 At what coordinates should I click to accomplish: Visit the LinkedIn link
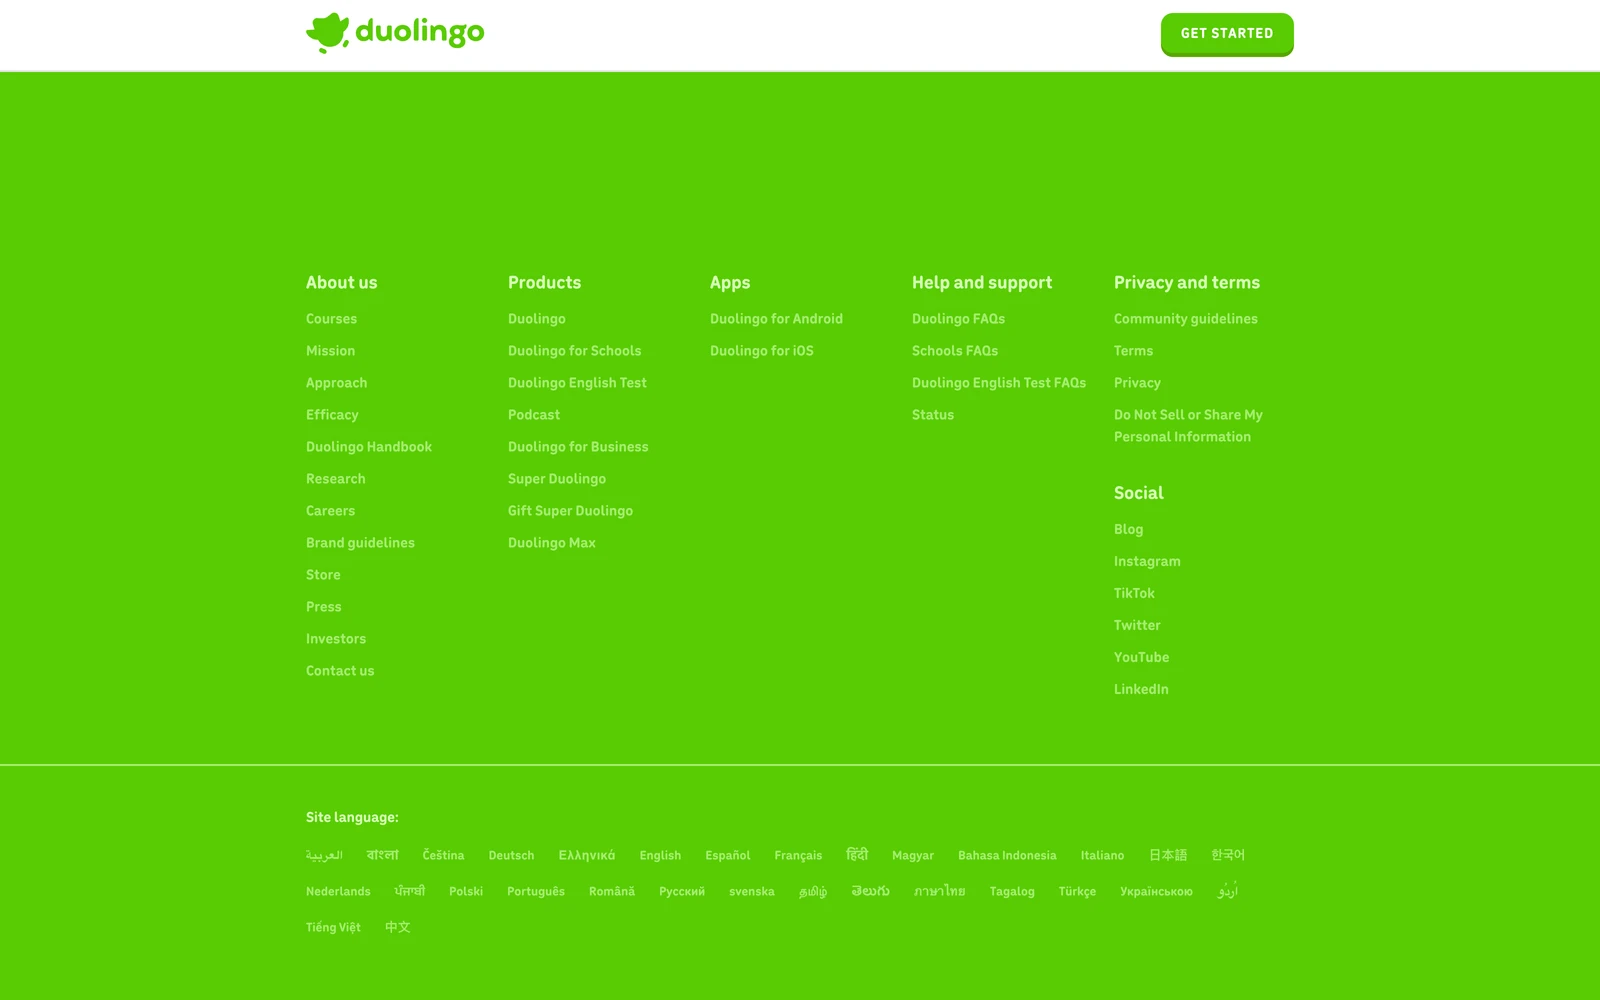point(1141,690)
